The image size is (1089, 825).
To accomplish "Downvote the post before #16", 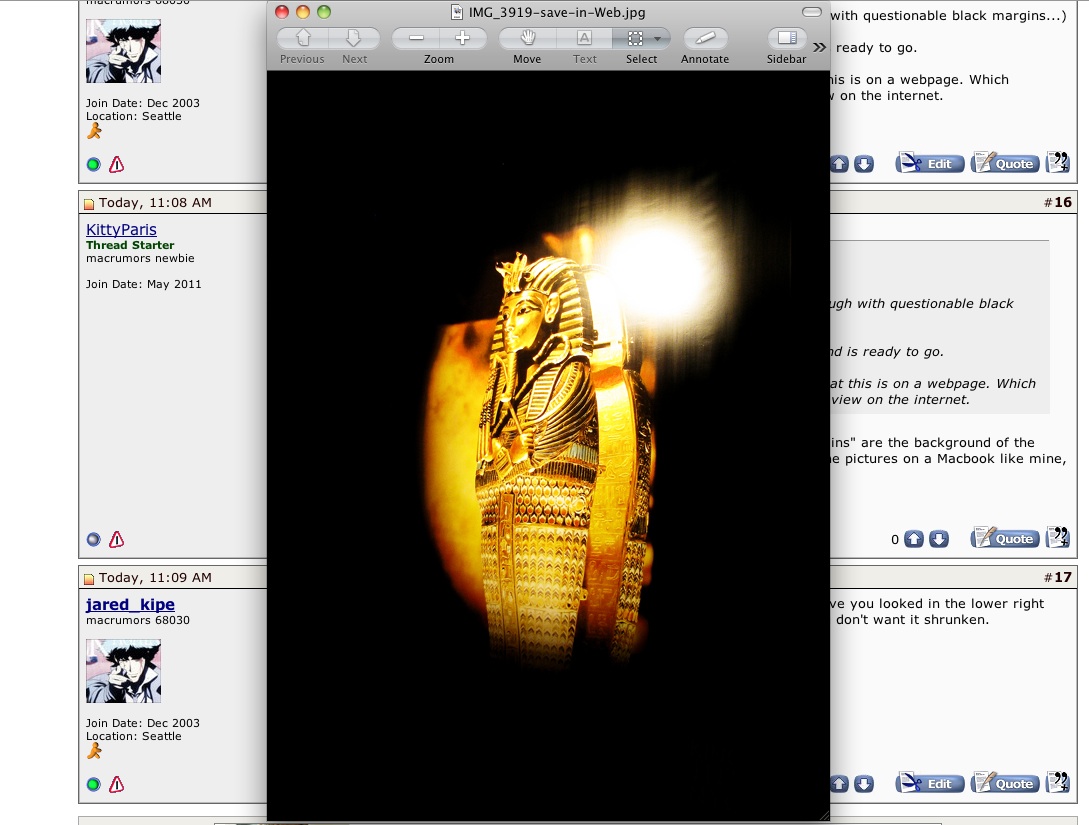I will (864, 164).
